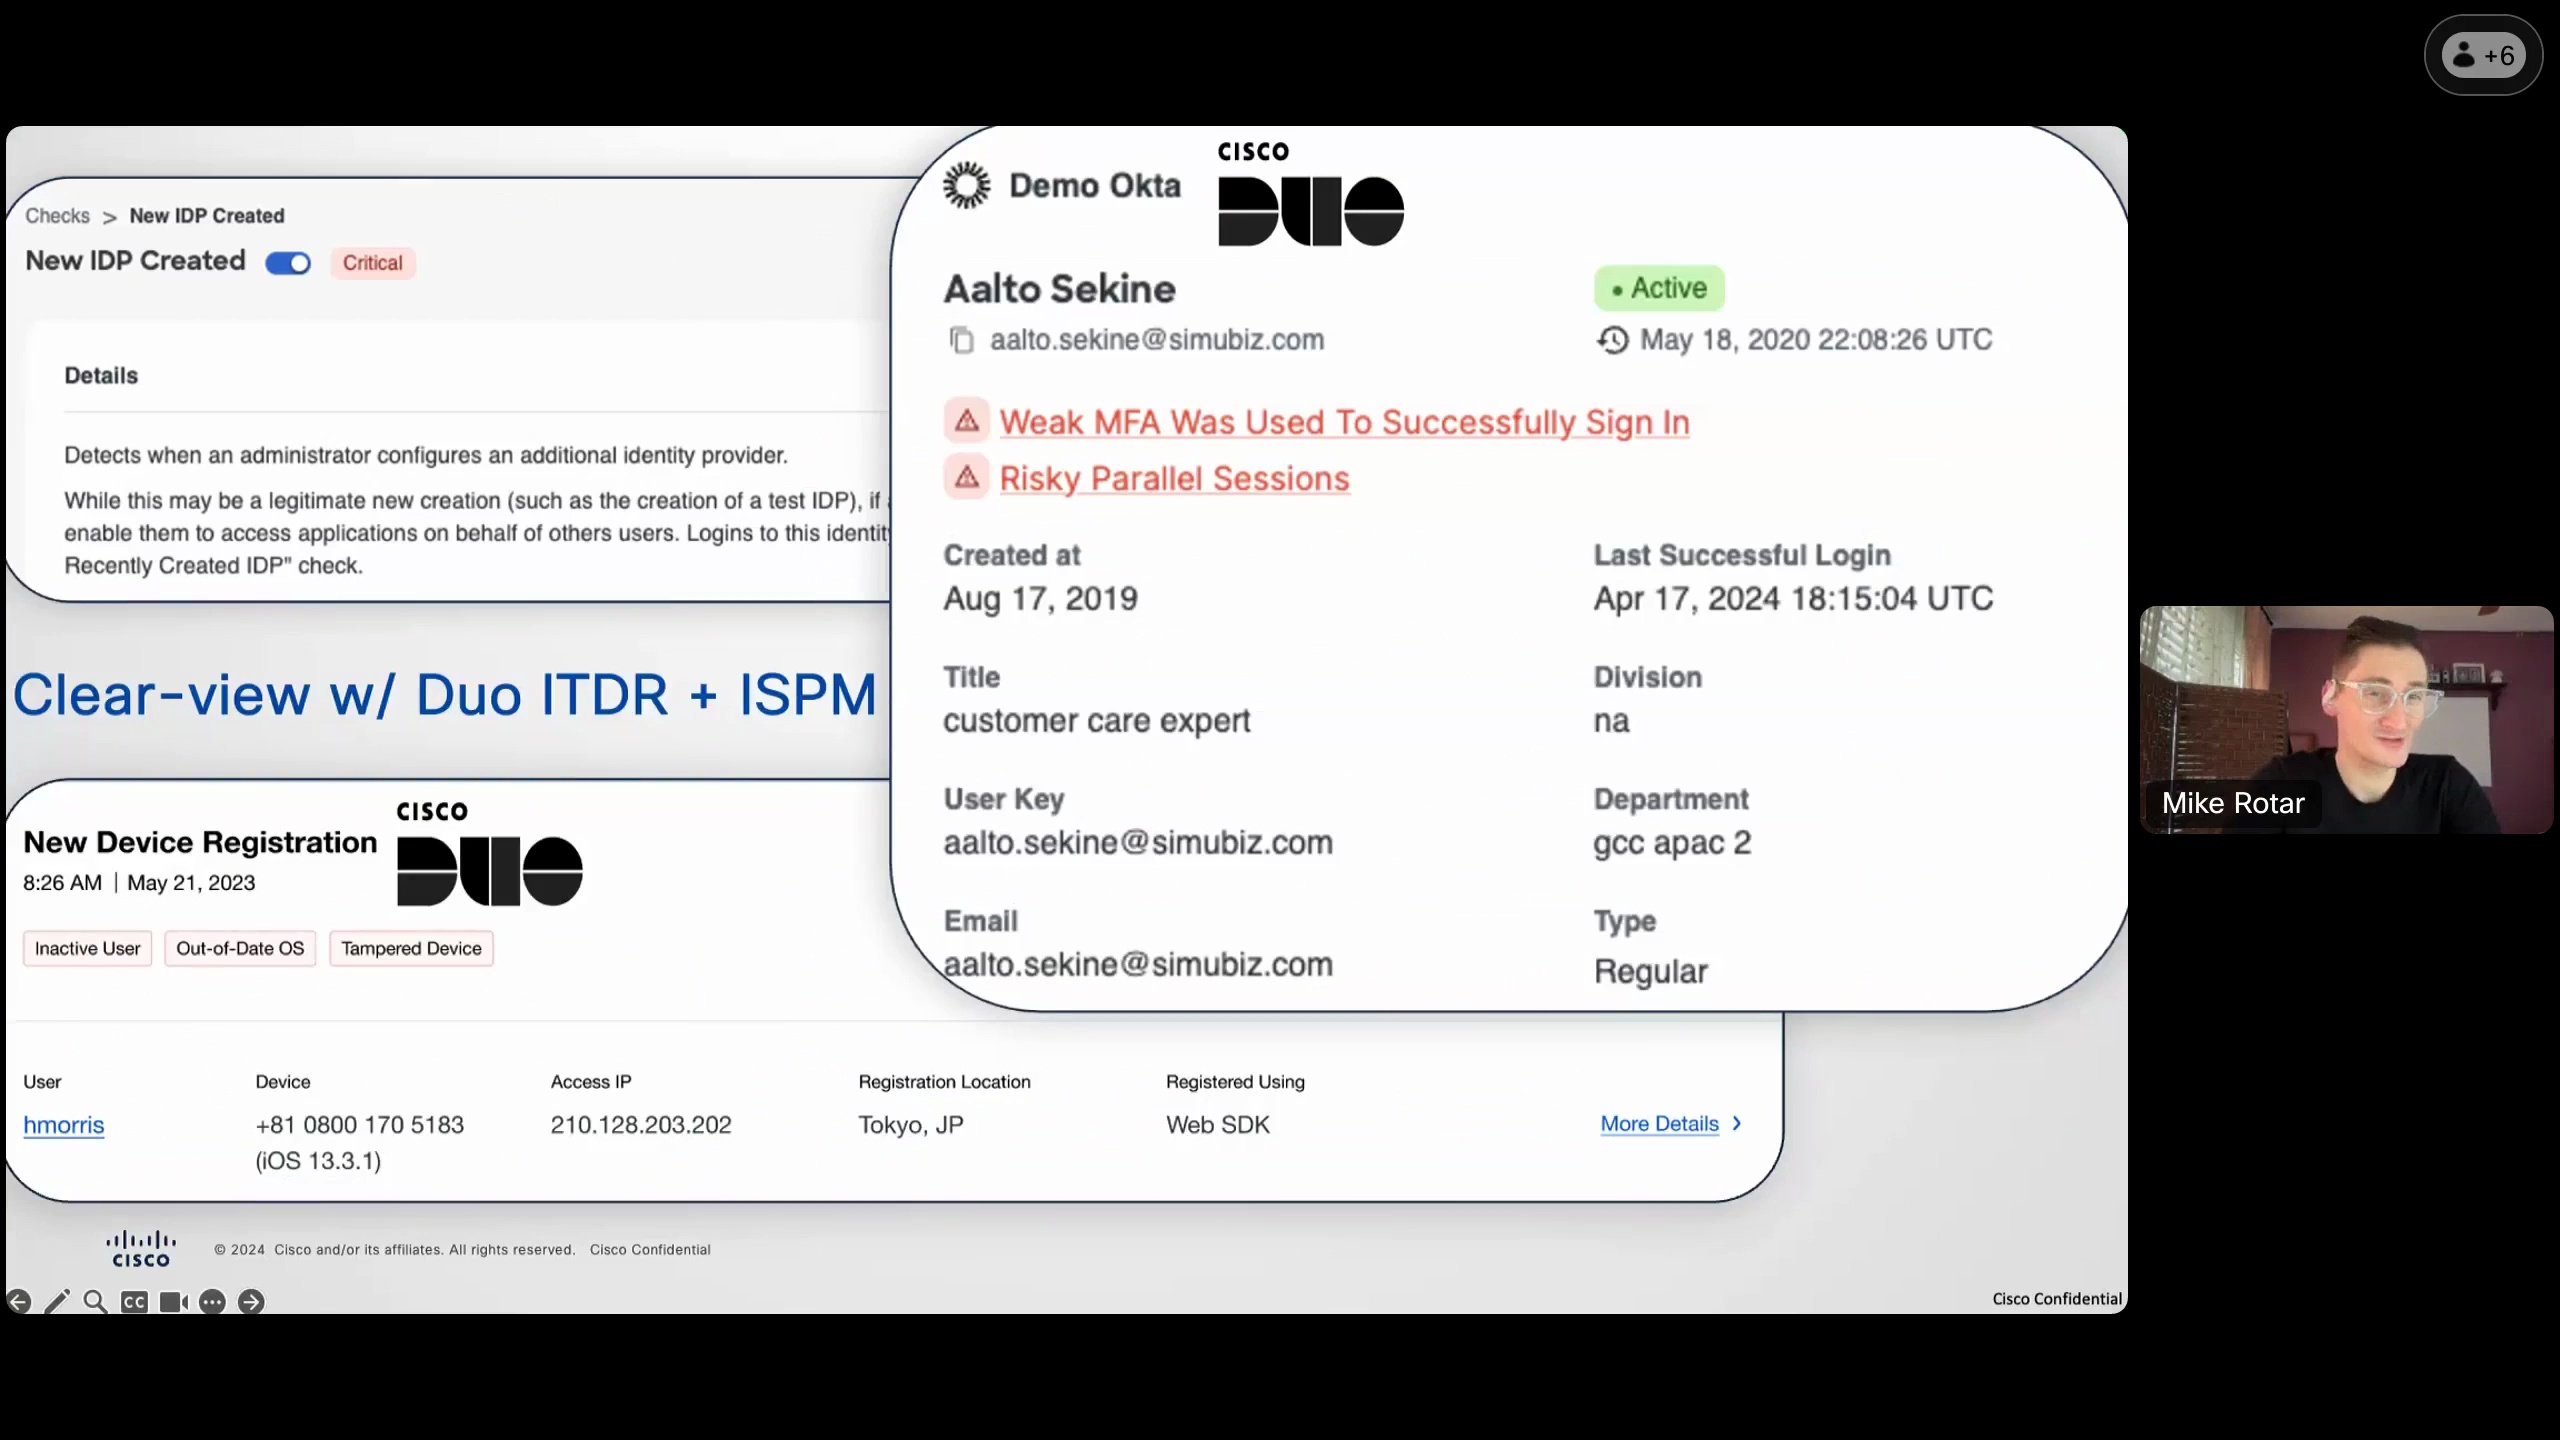This screenshot has height=1440, width=2560.
Task: Click the hmorris user link
Action: point(63,1125)
